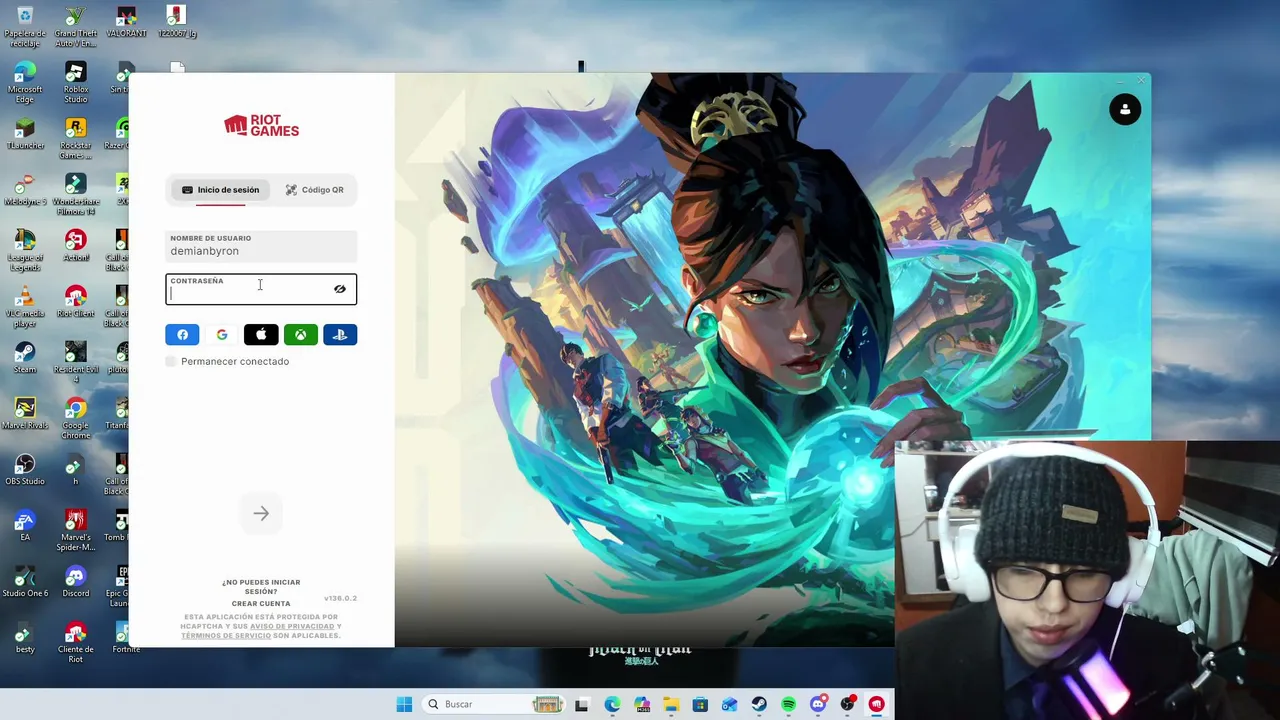Select the Google Chrome desktop icon
Image resolution: width=1280 pixels, height=720 pixels.
[x=75, y=419]
